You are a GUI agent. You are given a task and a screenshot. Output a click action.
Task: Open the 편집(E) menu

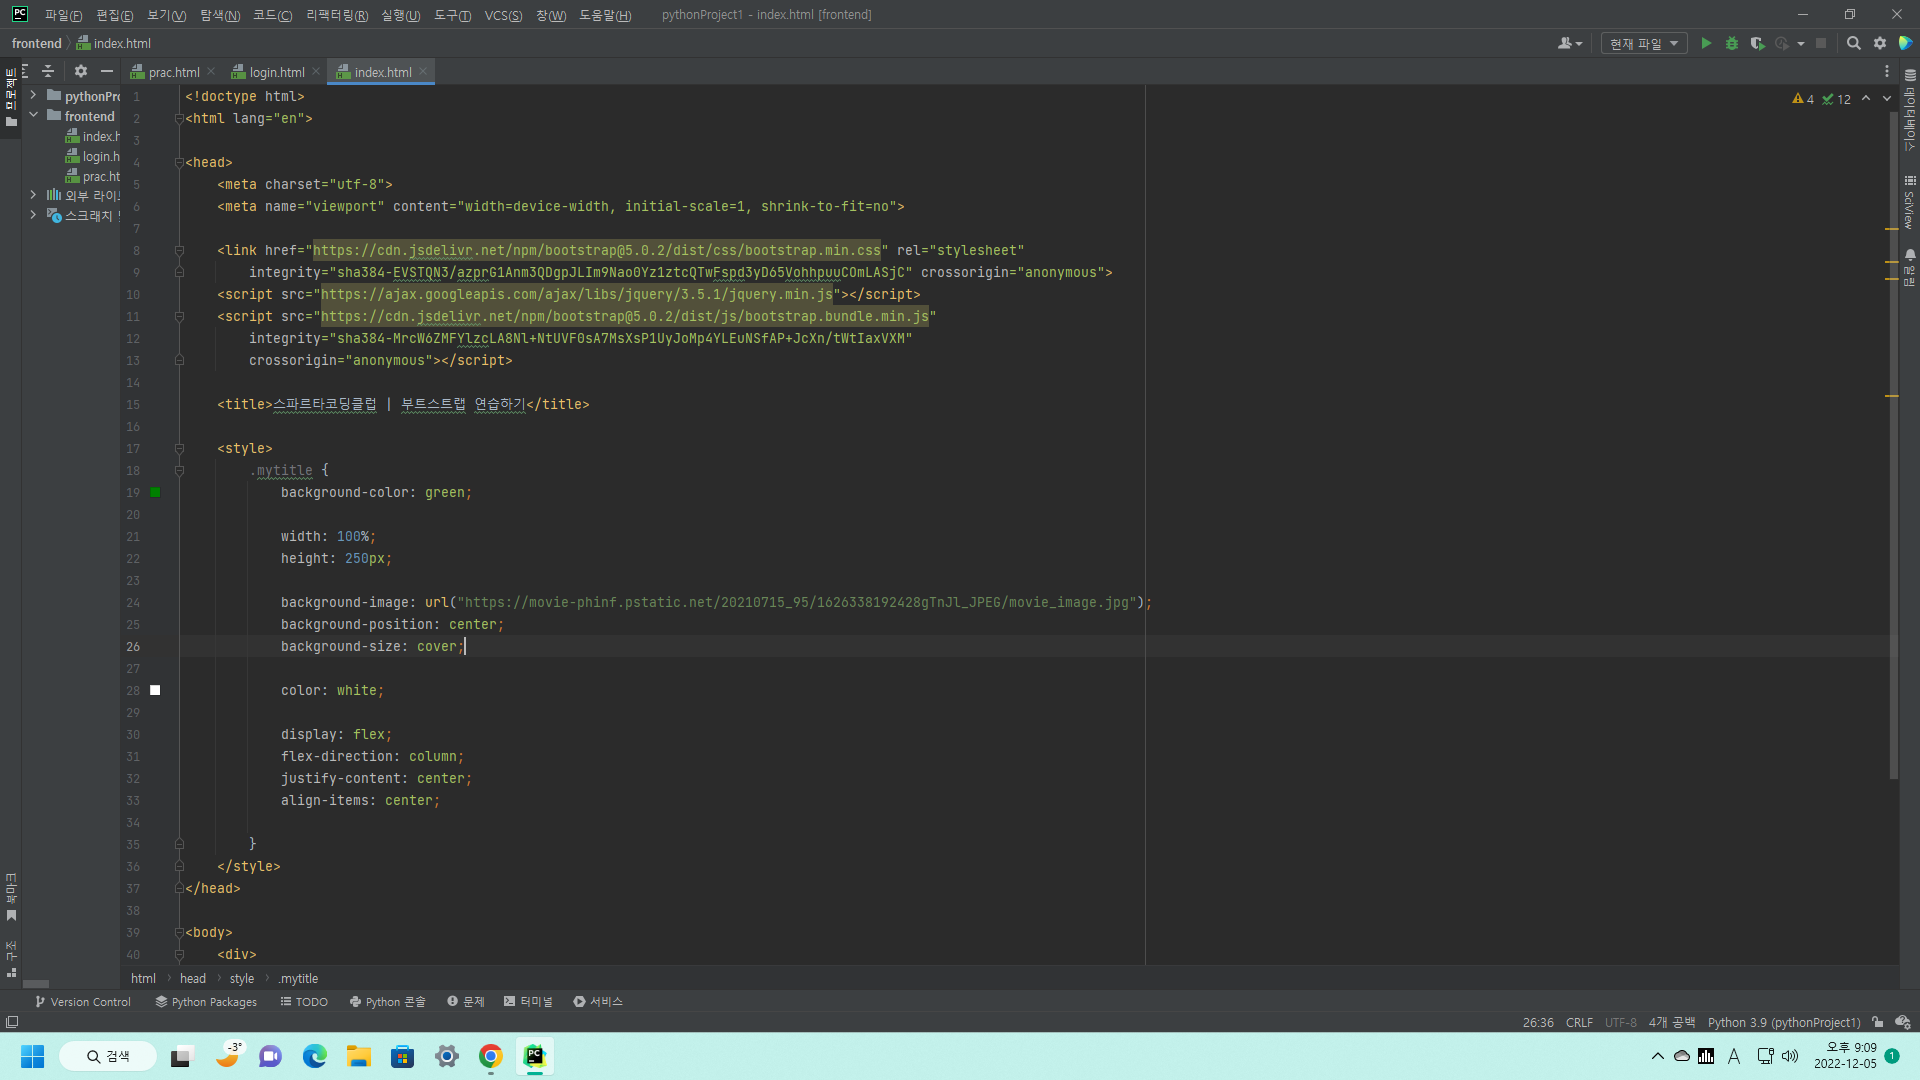[114, 15]
